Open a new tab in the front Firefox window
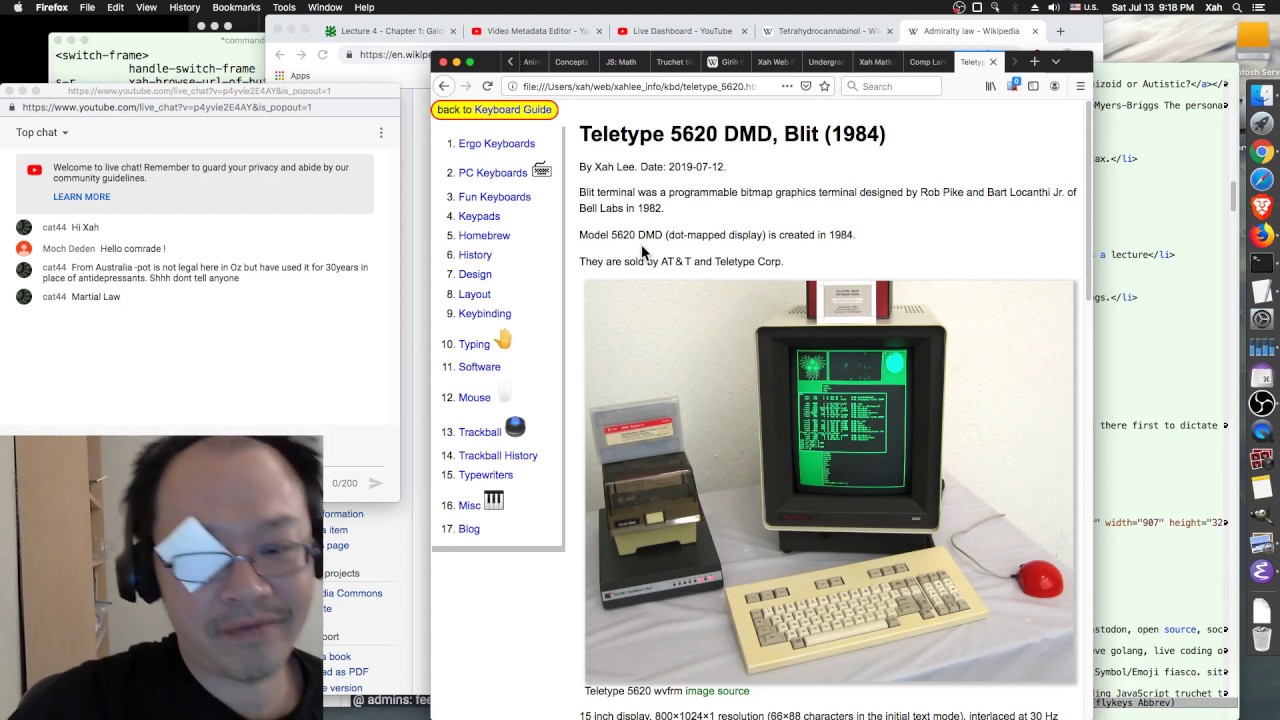 (1034, 62)
